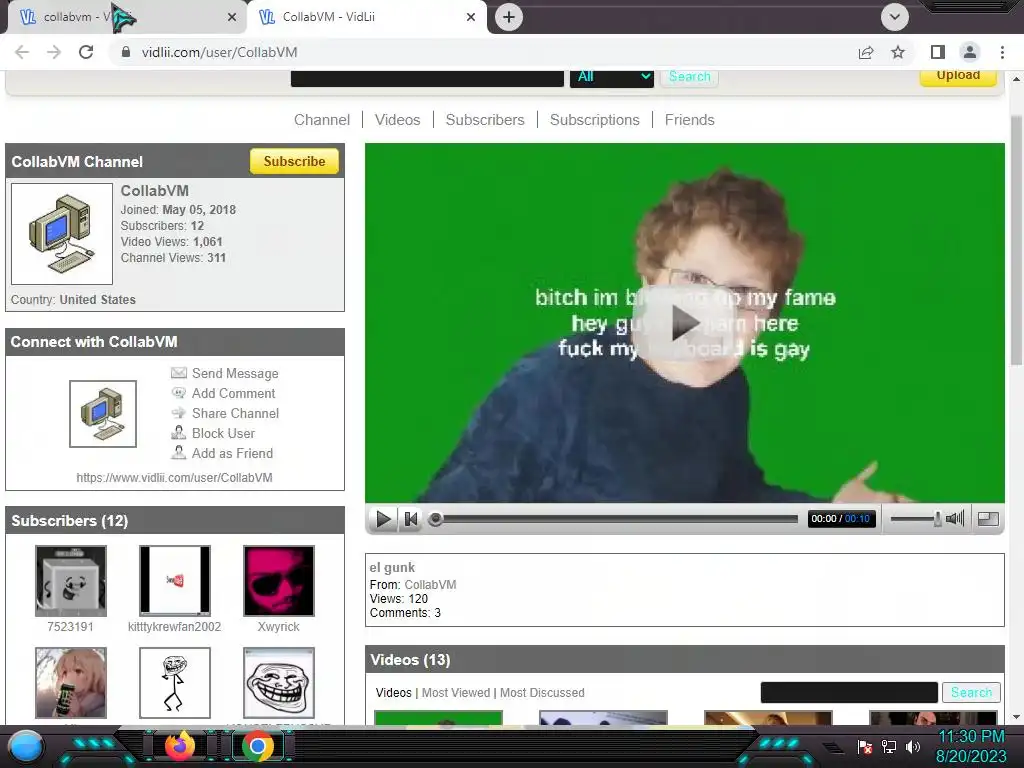
Task: Go back to the previous page
Action: pyautogui.click(x=22, y=52)
